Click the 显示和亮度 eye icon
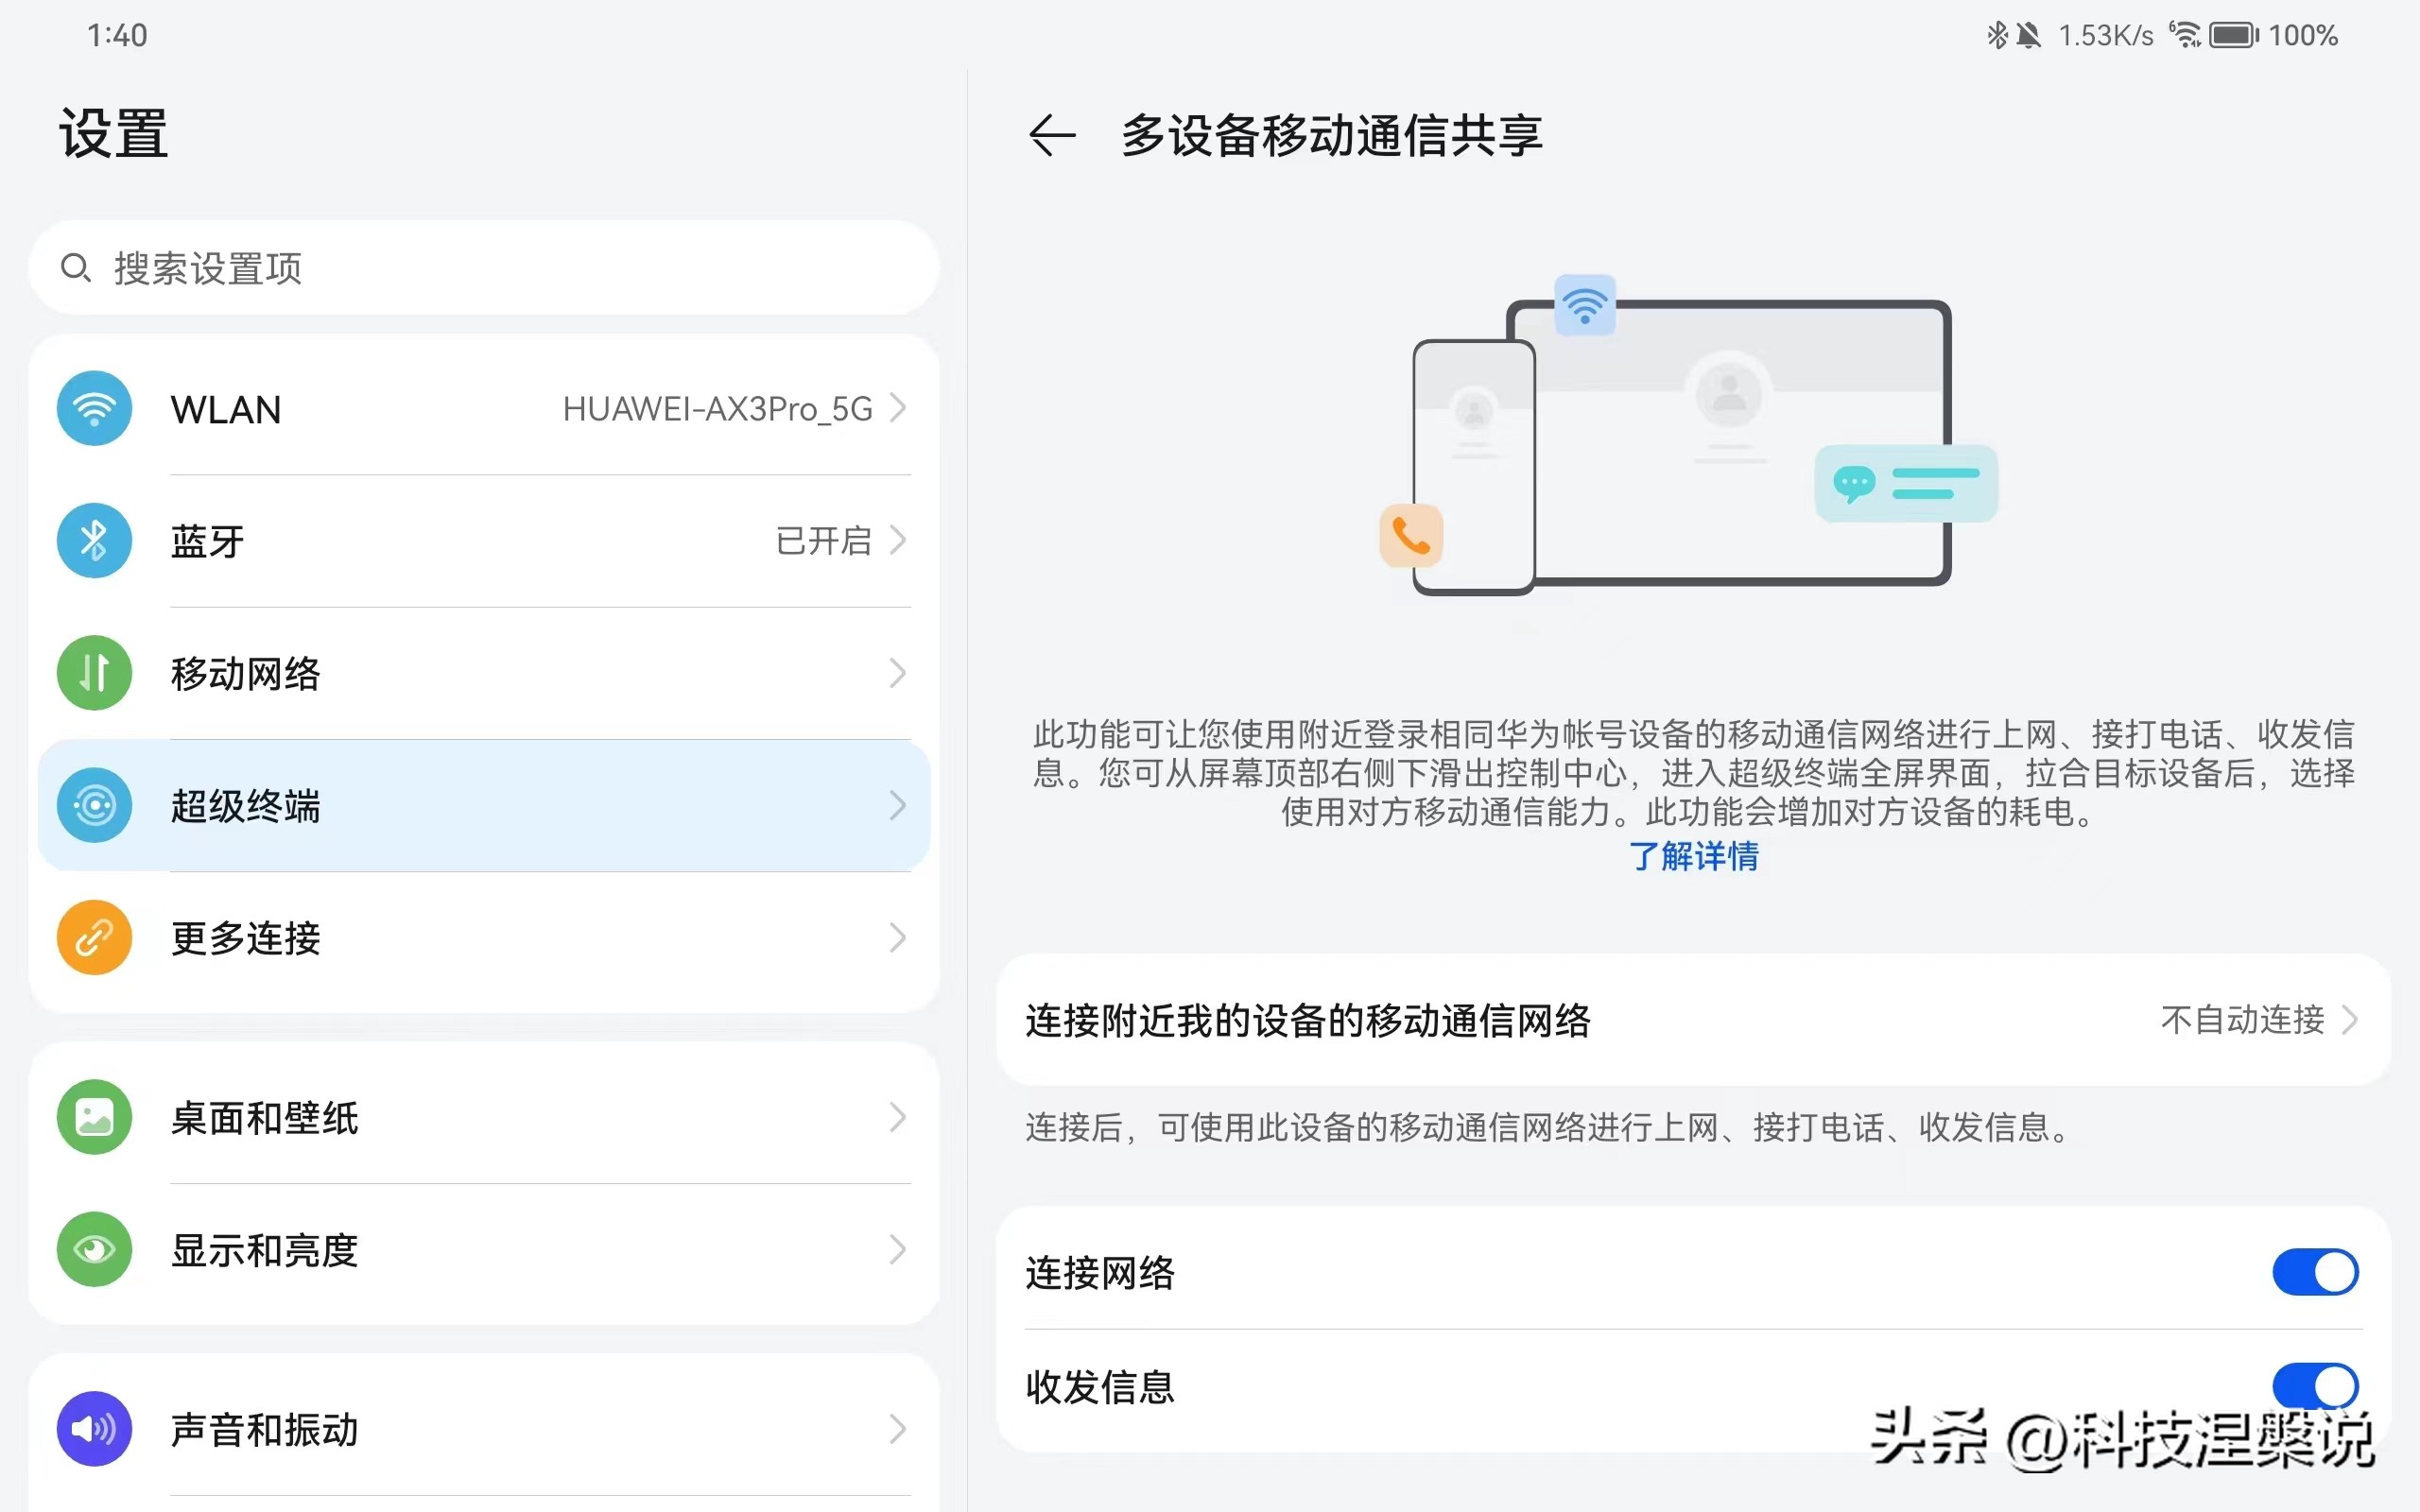 93,1249
